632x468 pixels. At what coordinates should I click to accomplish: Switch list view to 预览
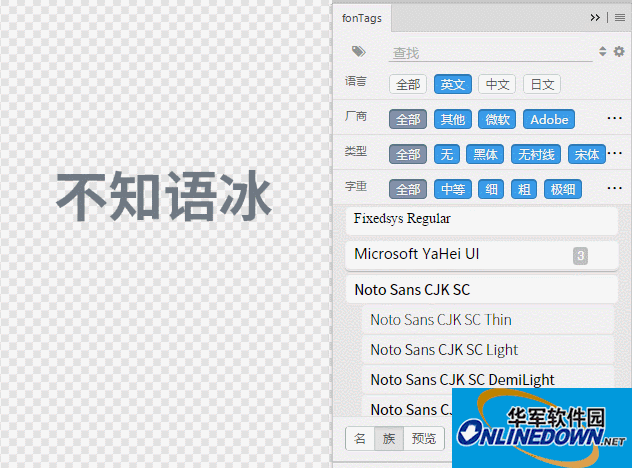click(424, 438)
